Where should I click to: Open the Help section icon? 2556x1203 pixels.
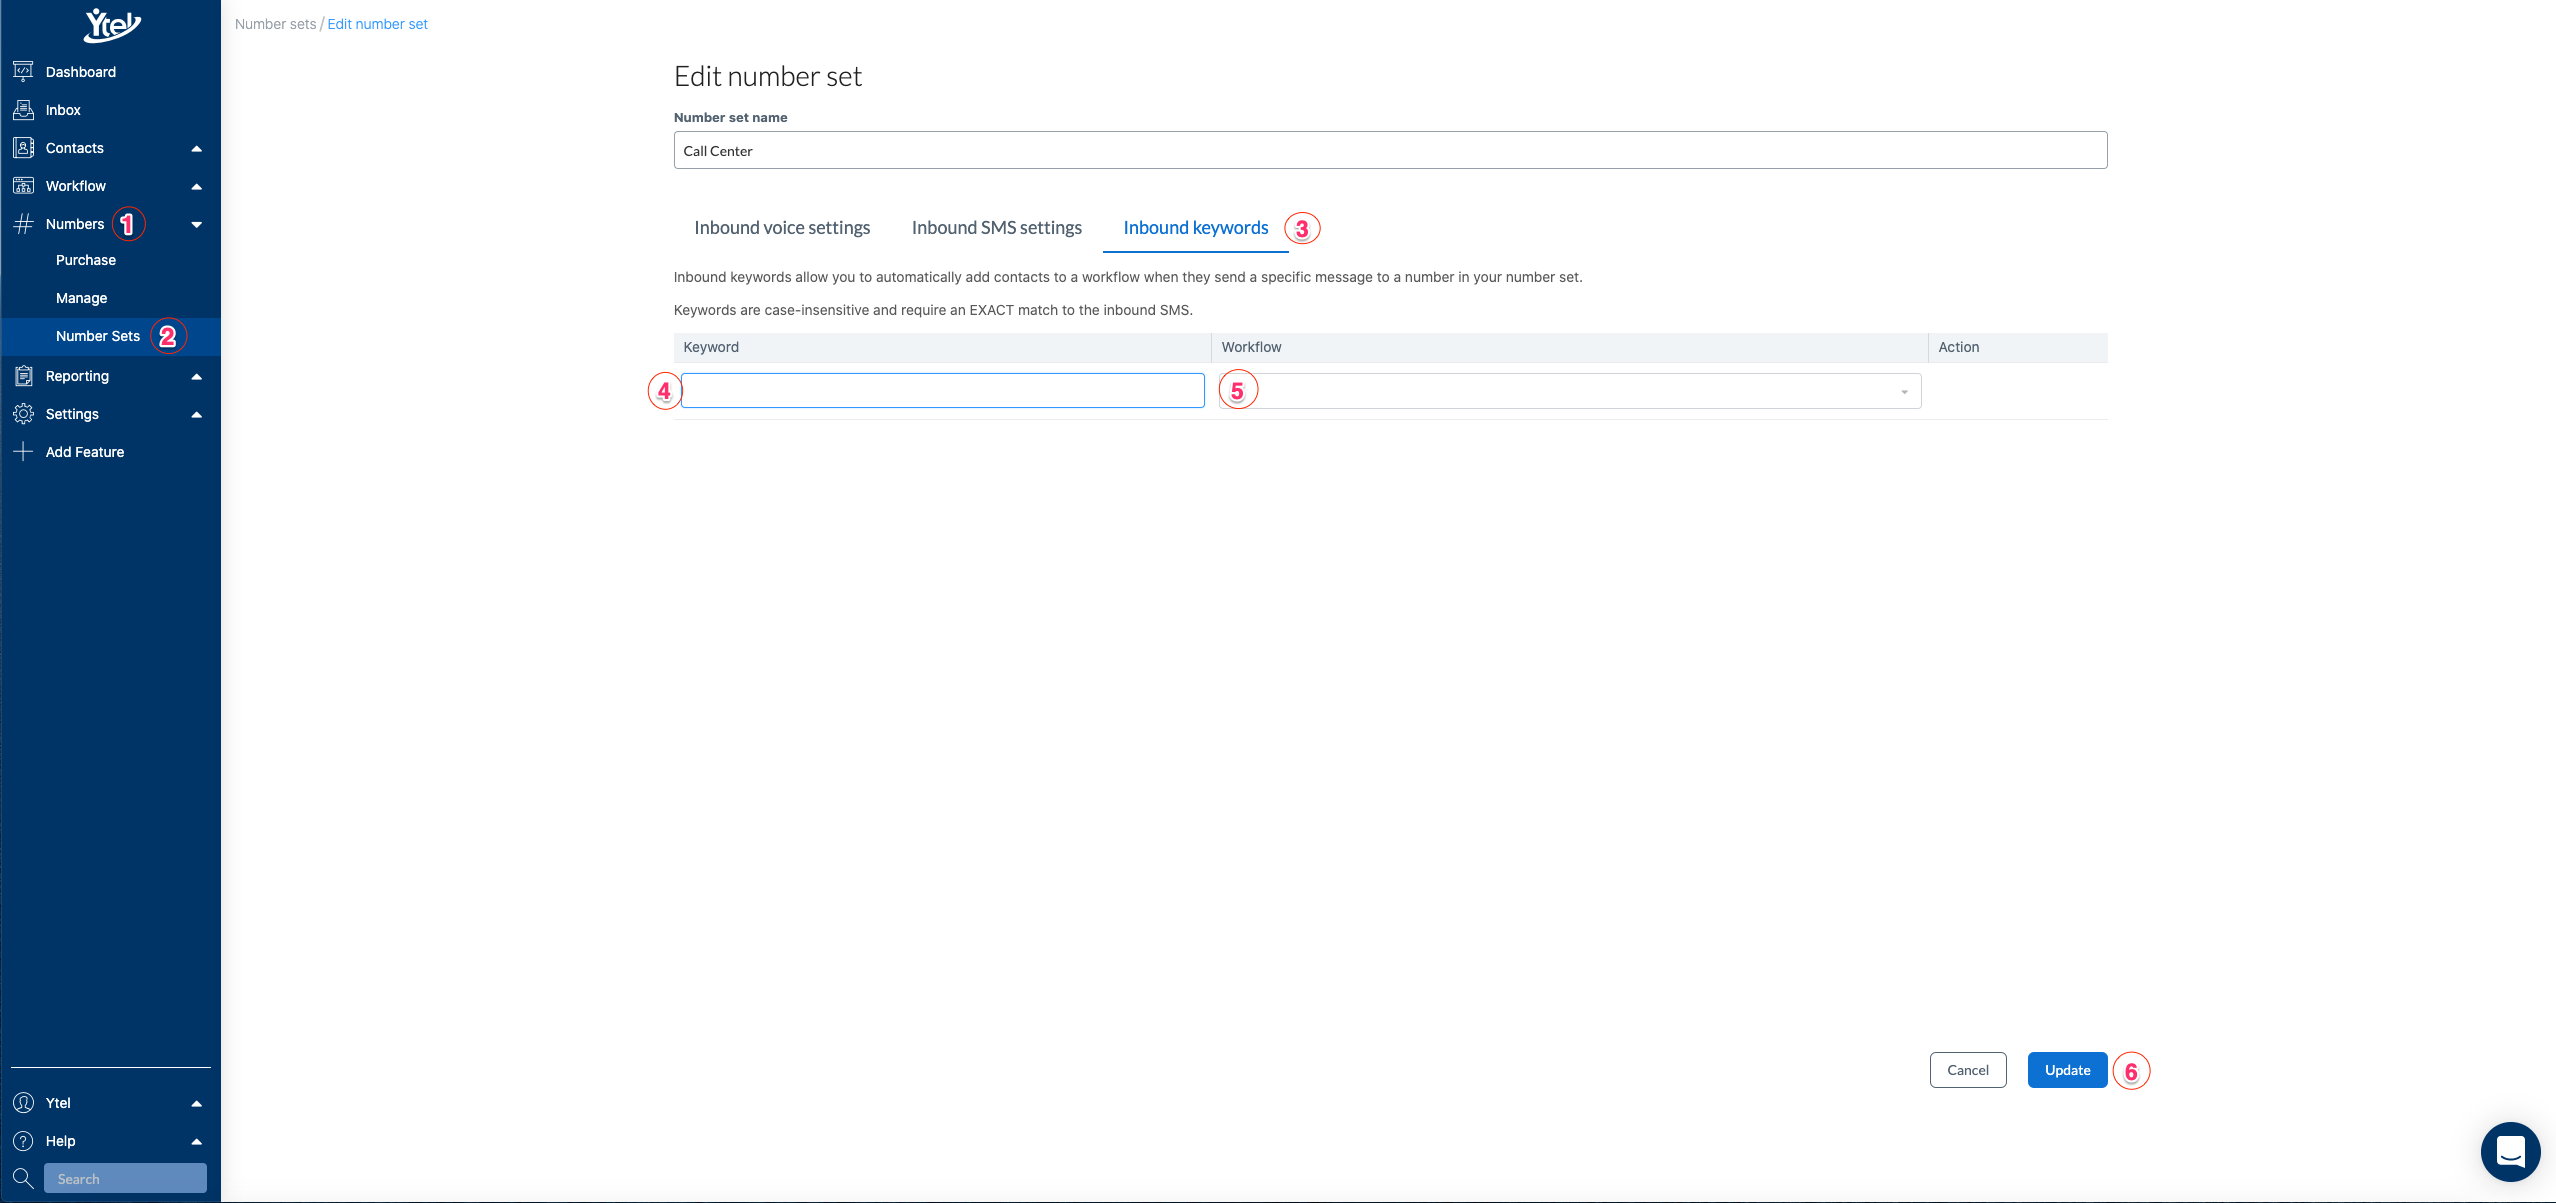coord(23,1140)
